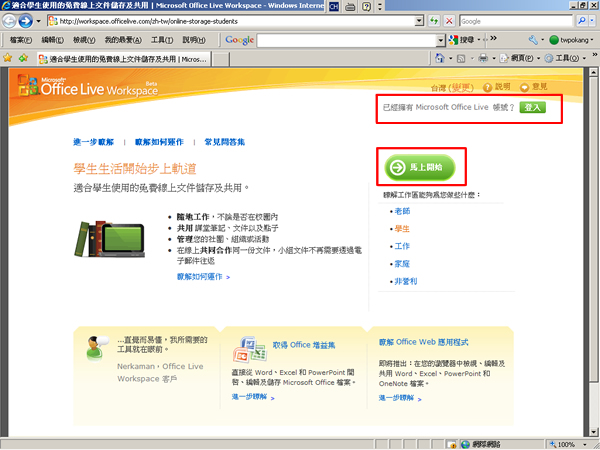Open the 我的最愛(A) menu
This screenshot has height=450, width=600.
coord(123,40)
